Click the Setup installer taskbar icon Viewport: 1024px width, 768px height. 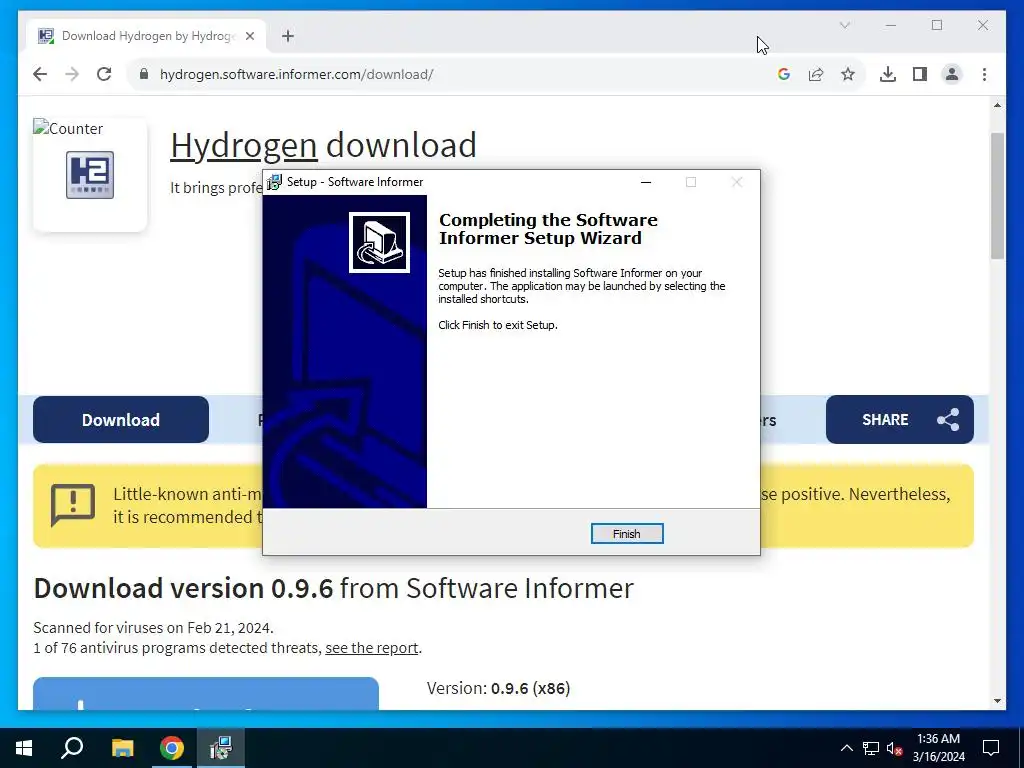tap(221, 748)
